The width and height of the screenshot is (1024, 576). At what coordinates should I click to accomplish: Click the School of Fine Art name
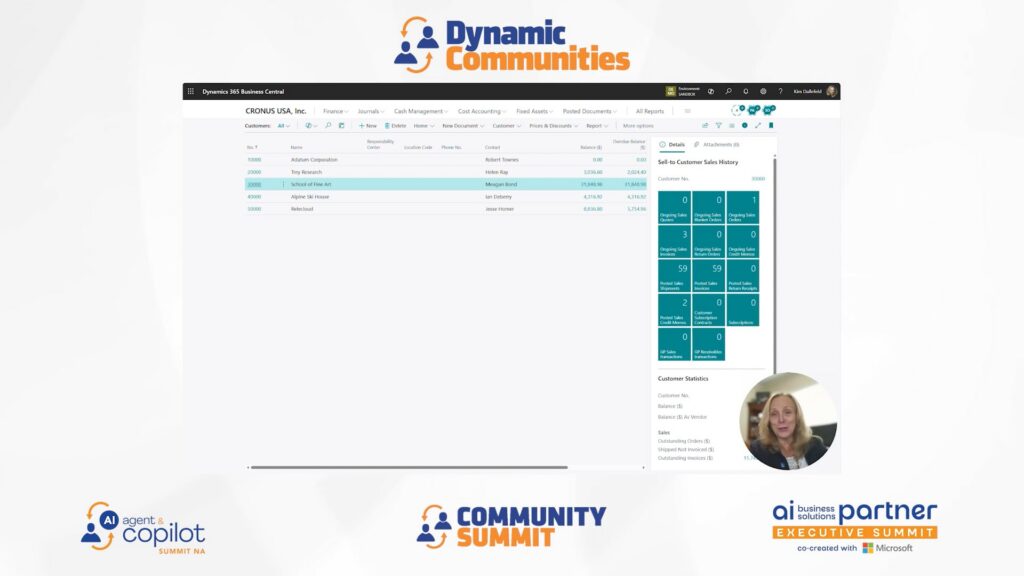coord(311,184)
